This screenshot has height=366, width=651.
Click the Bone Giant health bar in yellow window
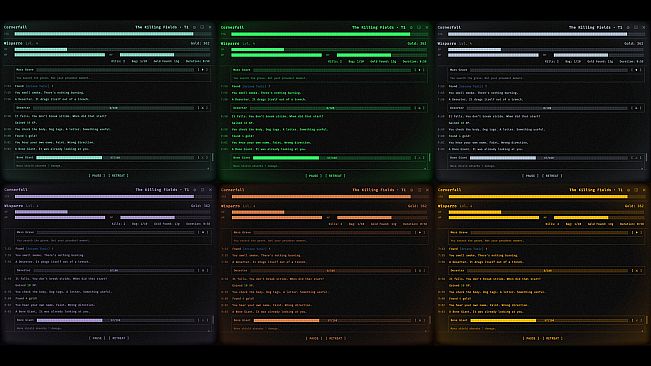coord(548,320)
